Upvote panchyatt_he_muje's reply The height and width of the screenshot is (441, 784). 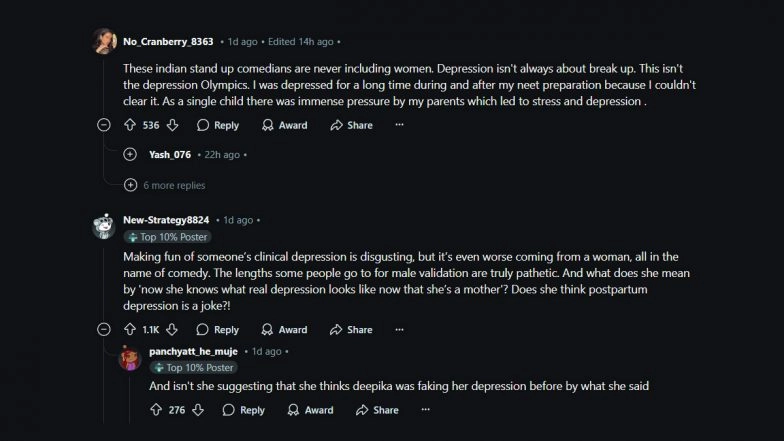pos(156,409)
